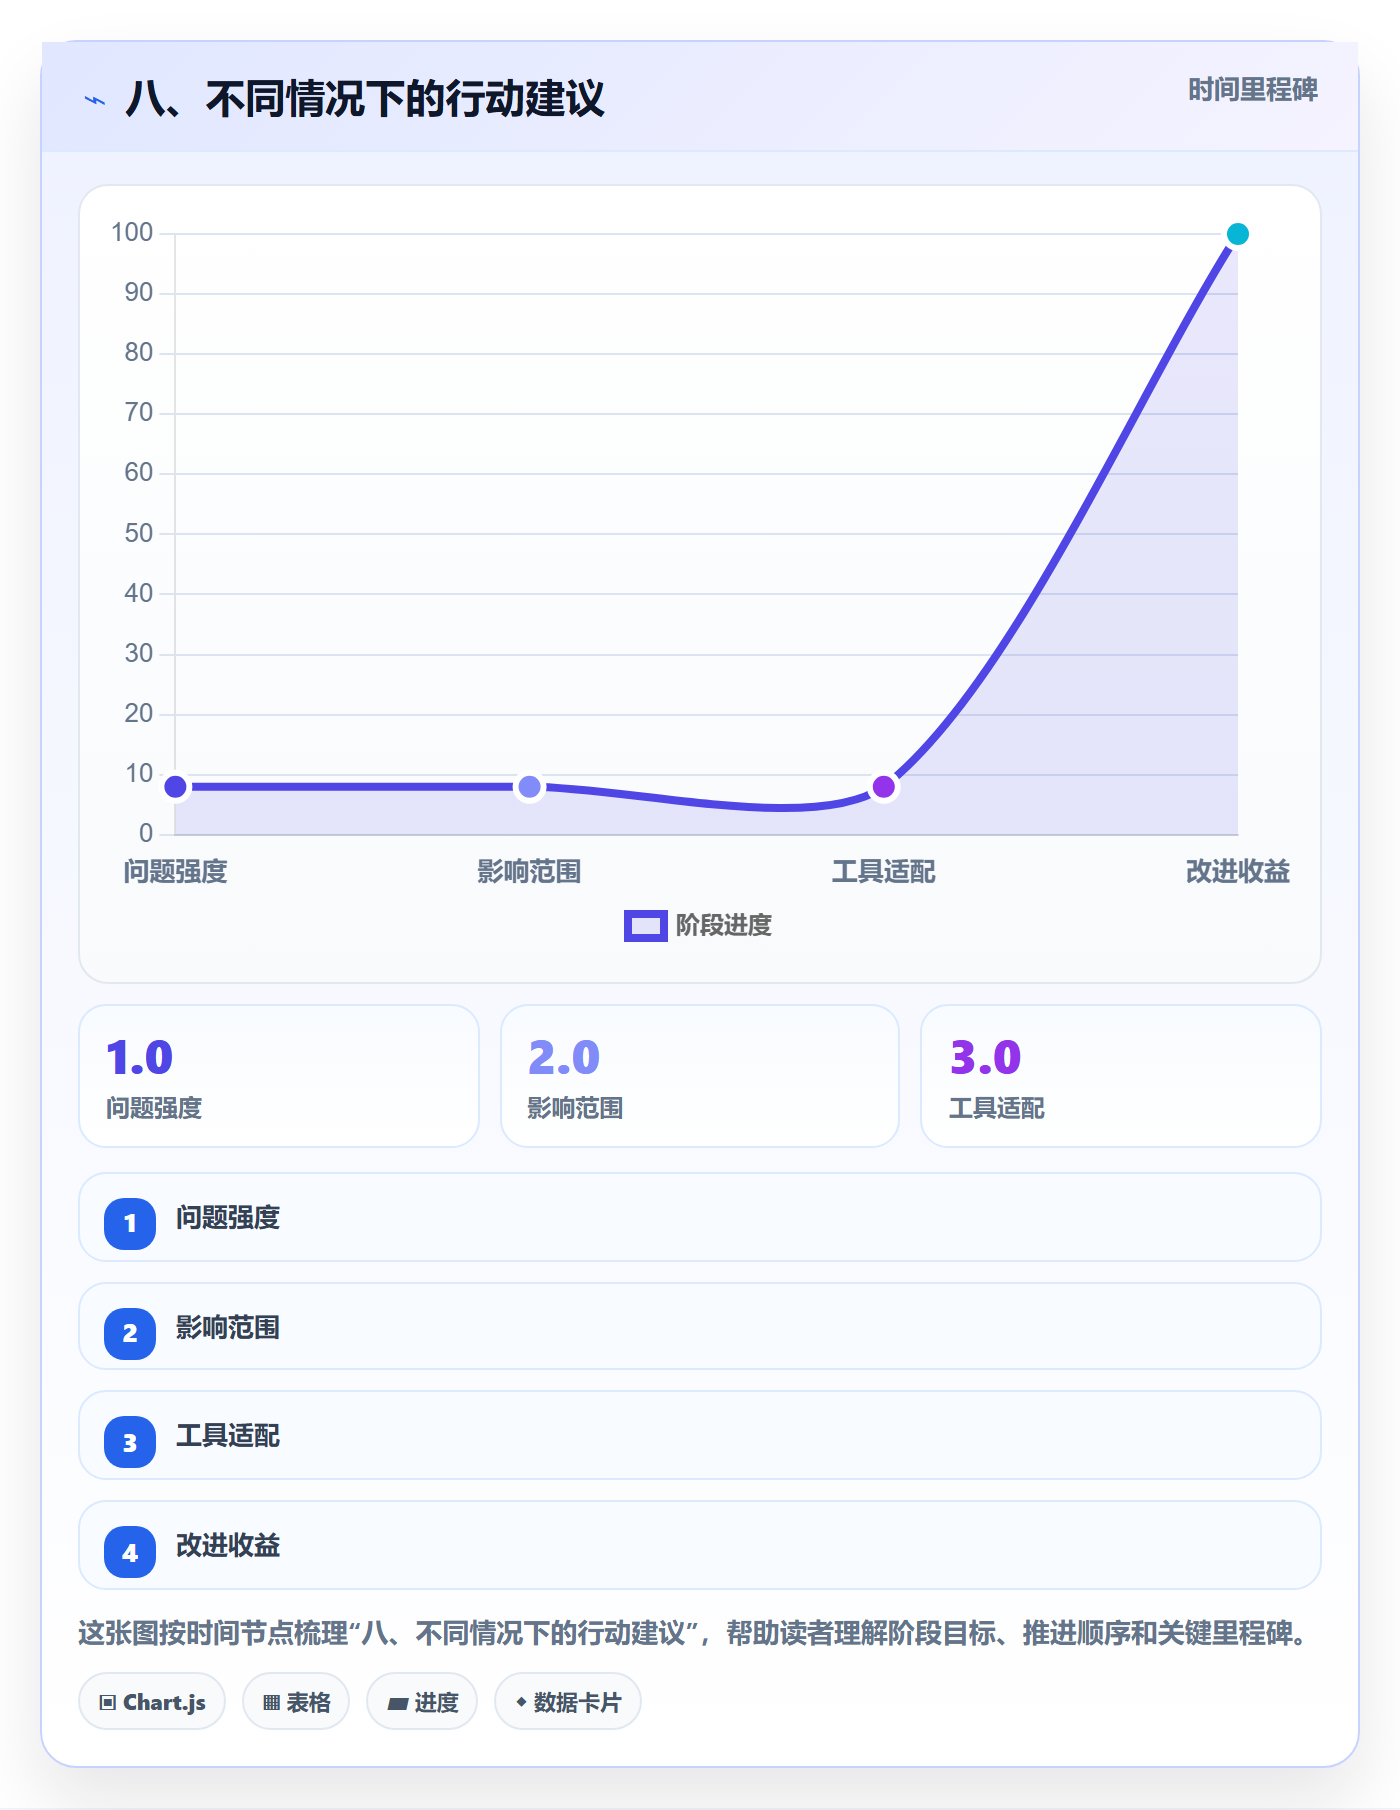
Task: Select the 数据卡片 tag
Action: click(568, 1701)
